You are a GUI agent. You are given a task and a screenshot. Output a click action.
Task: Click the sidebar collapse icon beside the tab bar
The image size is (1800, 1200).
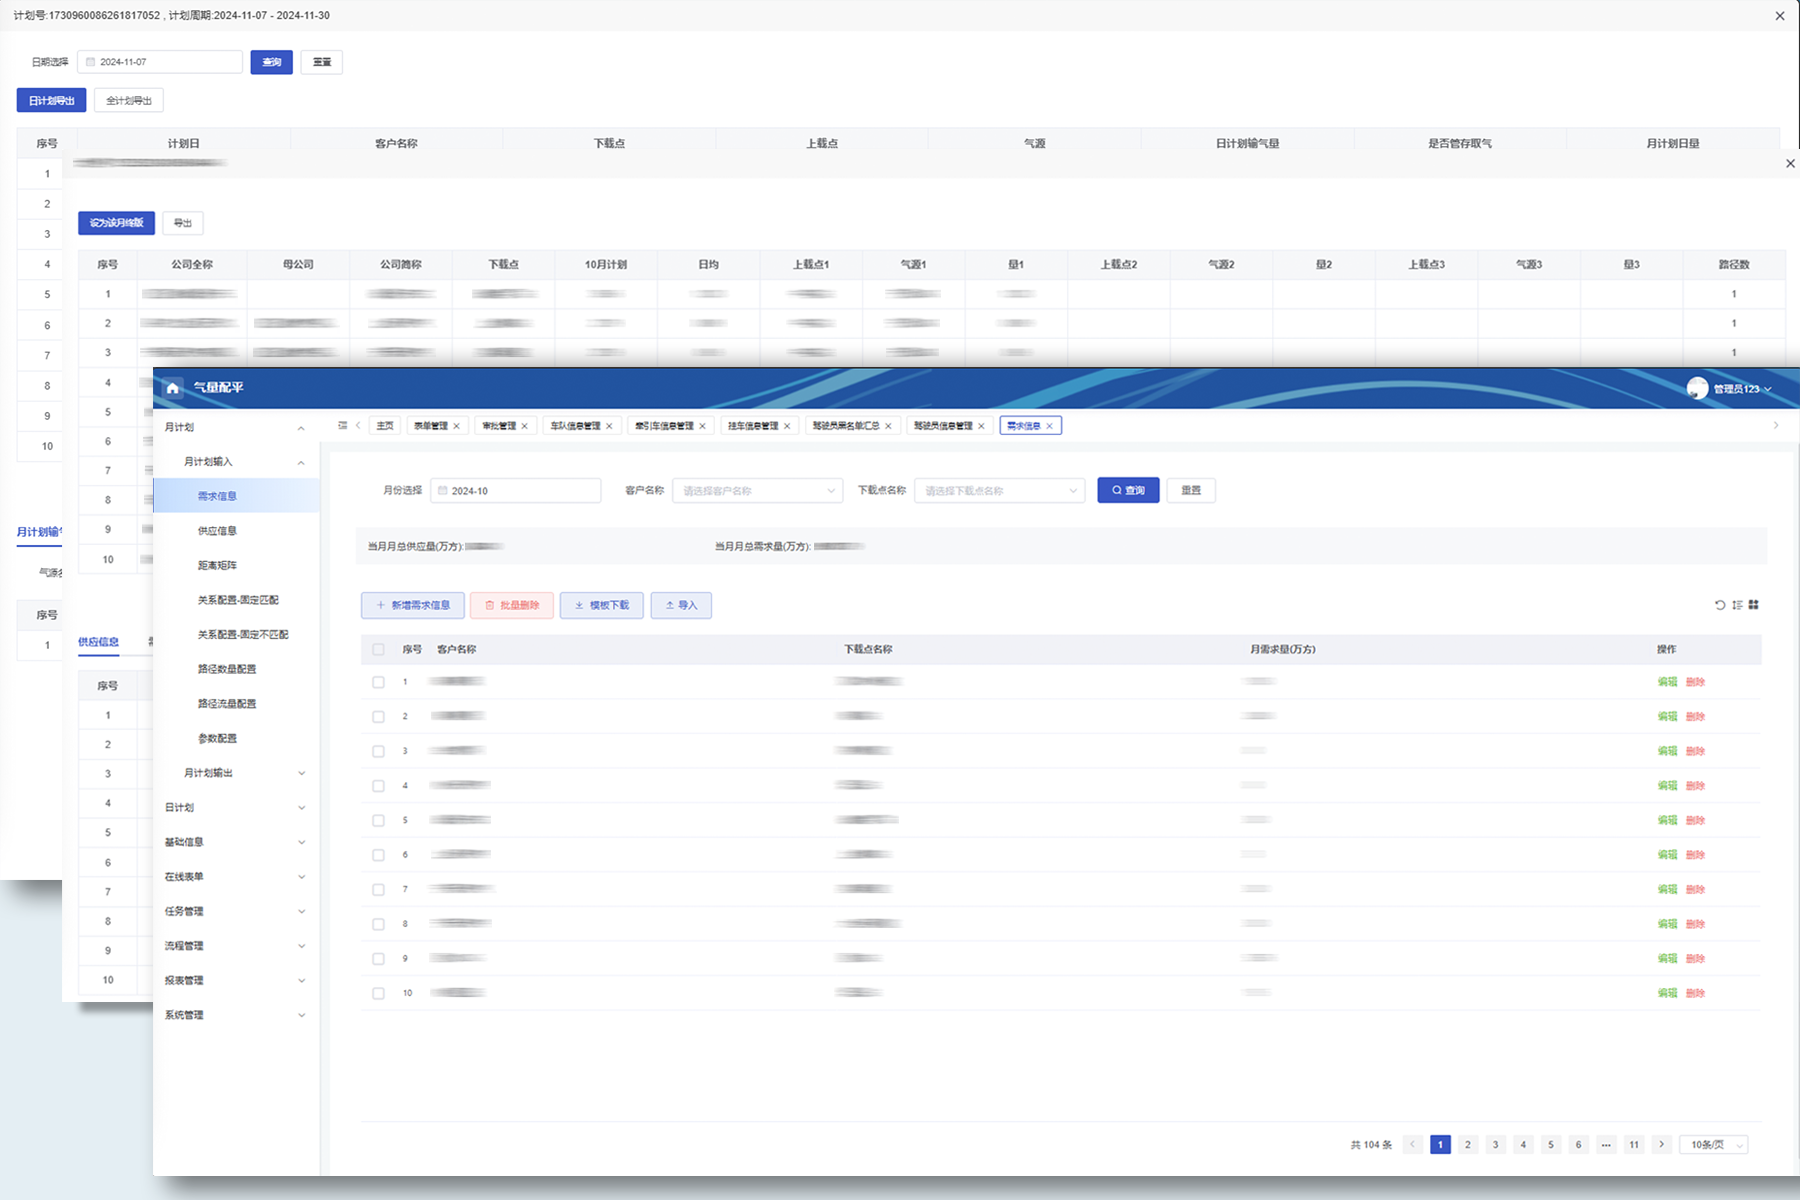(342, 426)
